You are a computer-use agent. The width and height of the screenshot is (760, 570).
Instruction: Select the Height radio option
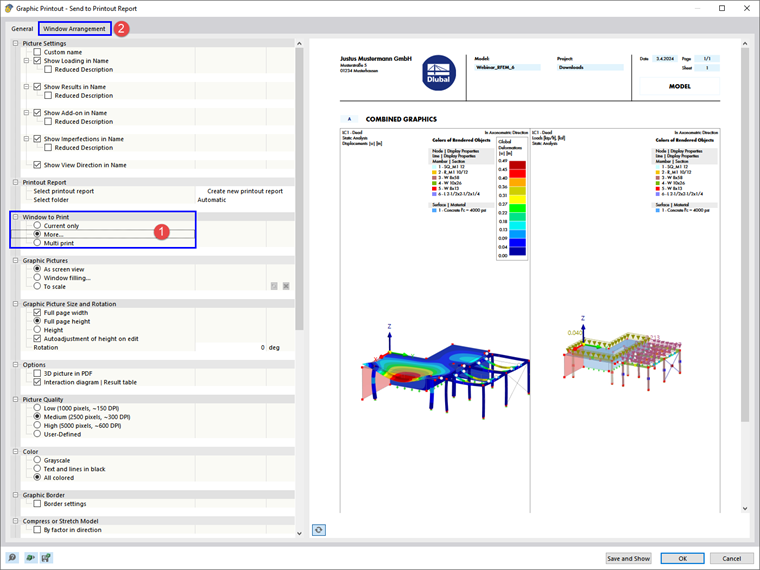coord(37,330)
